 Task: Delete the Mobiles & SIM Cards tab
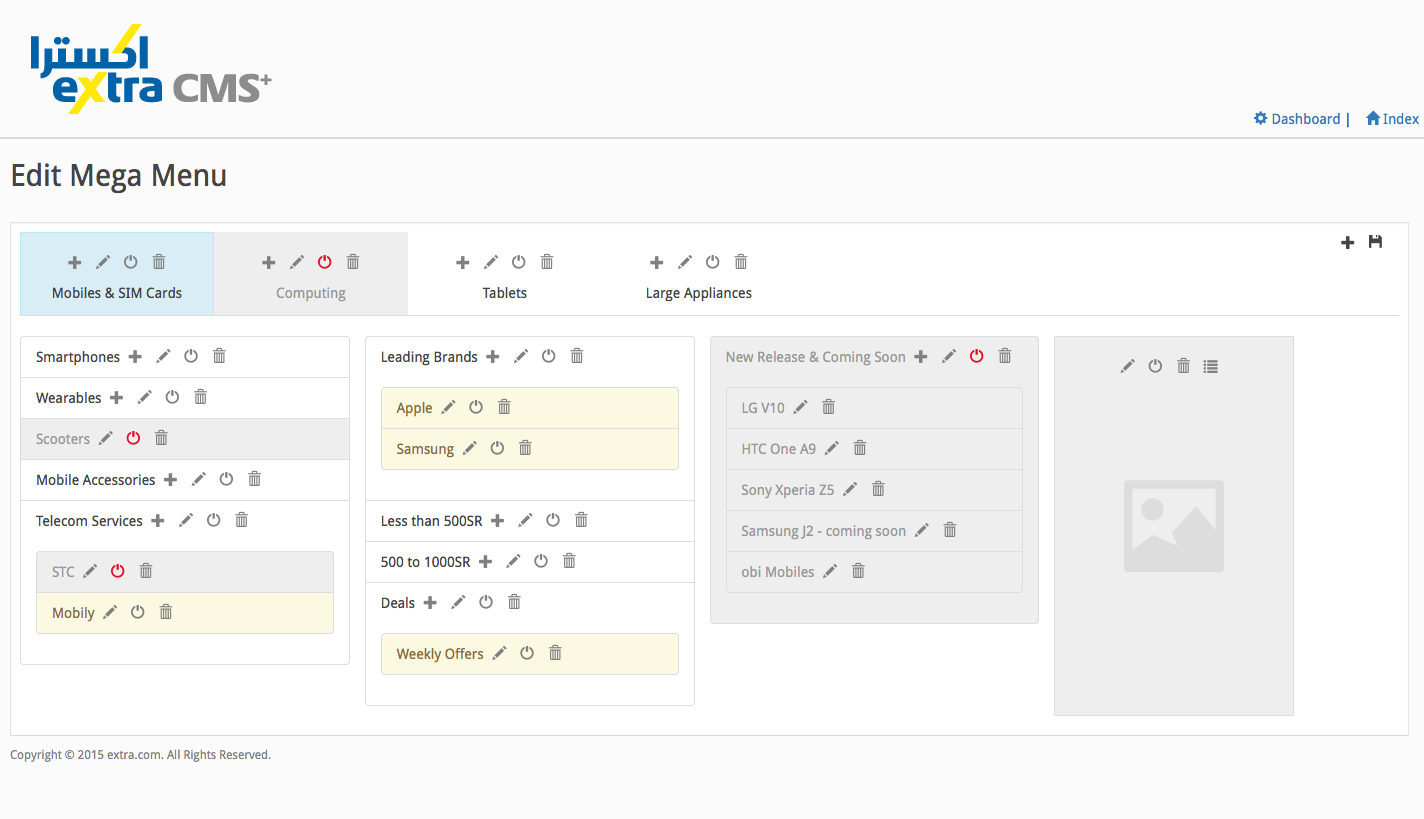click(x=159, y=262)
